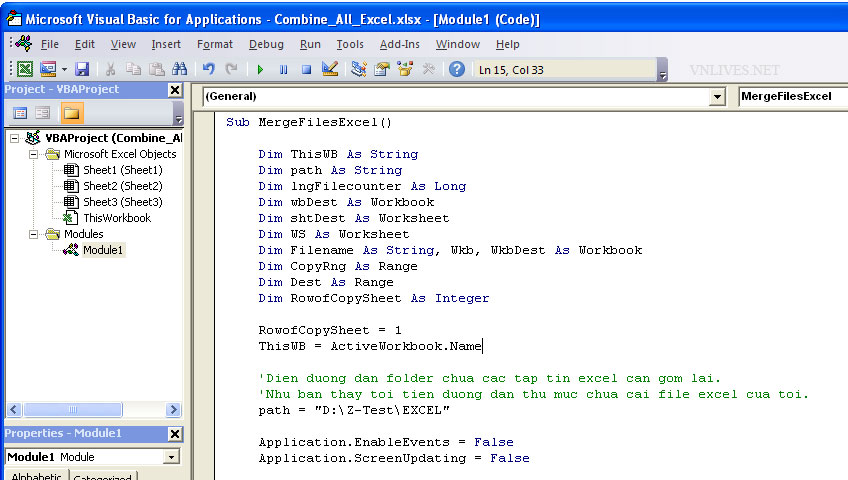Click the Paste clipboard icon
This screenshot has height=480, width=848.
[x=156, y=69]
